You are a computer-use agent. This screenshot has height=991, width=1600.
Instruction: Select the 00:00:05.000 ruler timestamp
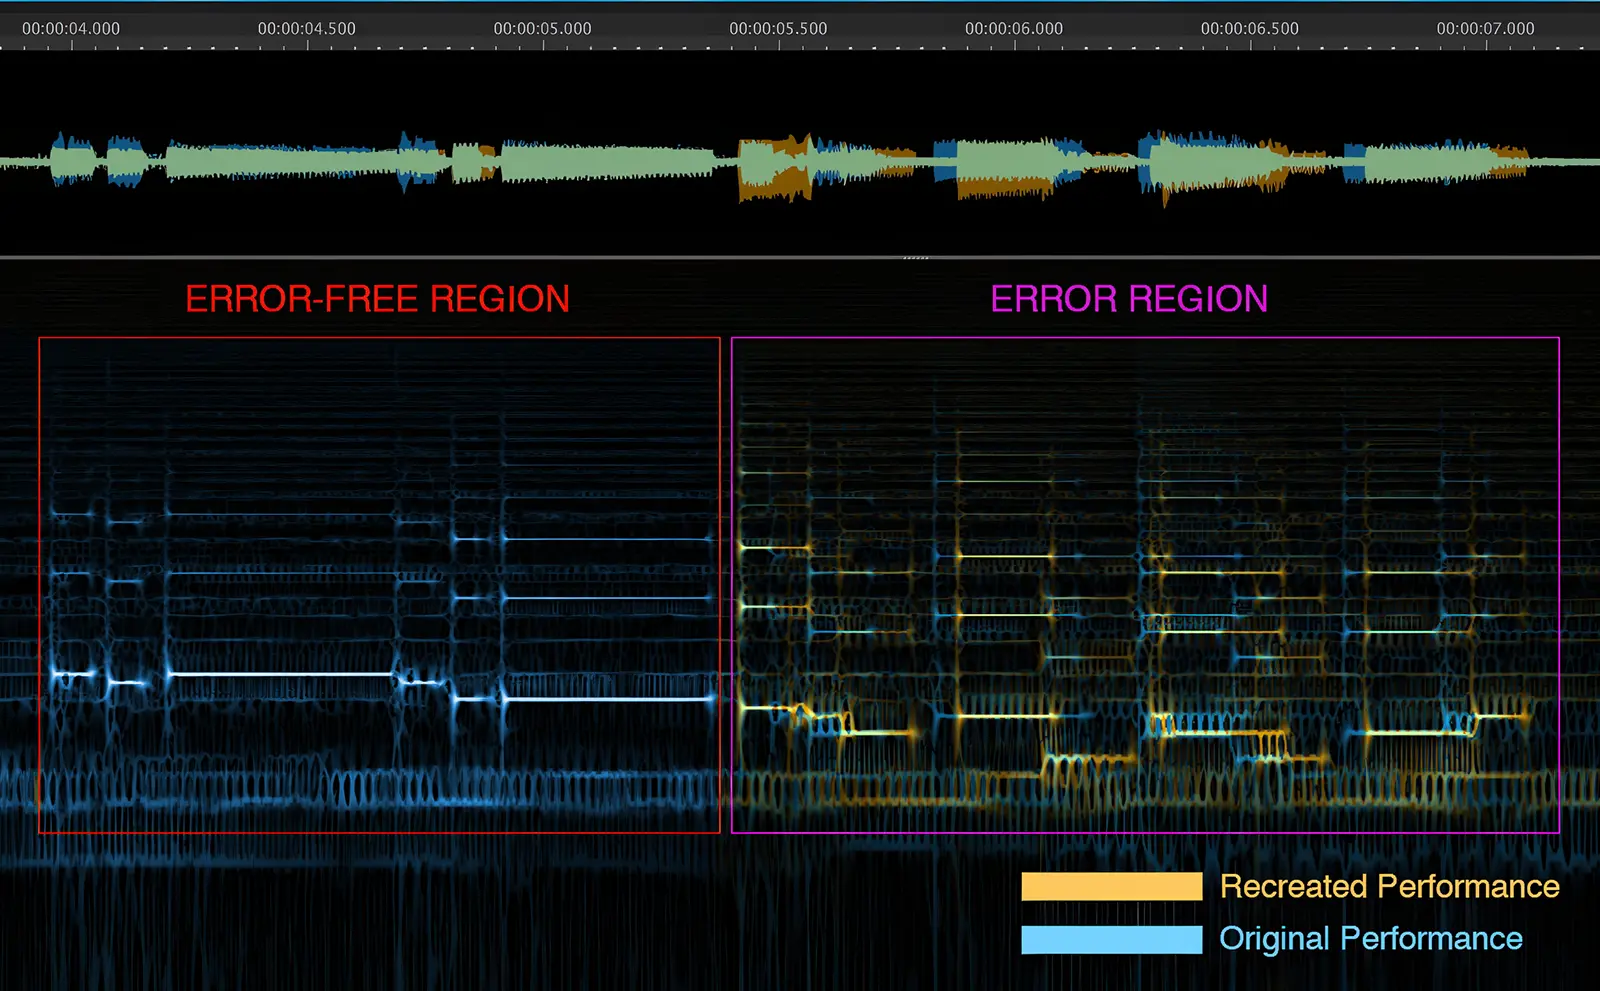pos(542,29)
